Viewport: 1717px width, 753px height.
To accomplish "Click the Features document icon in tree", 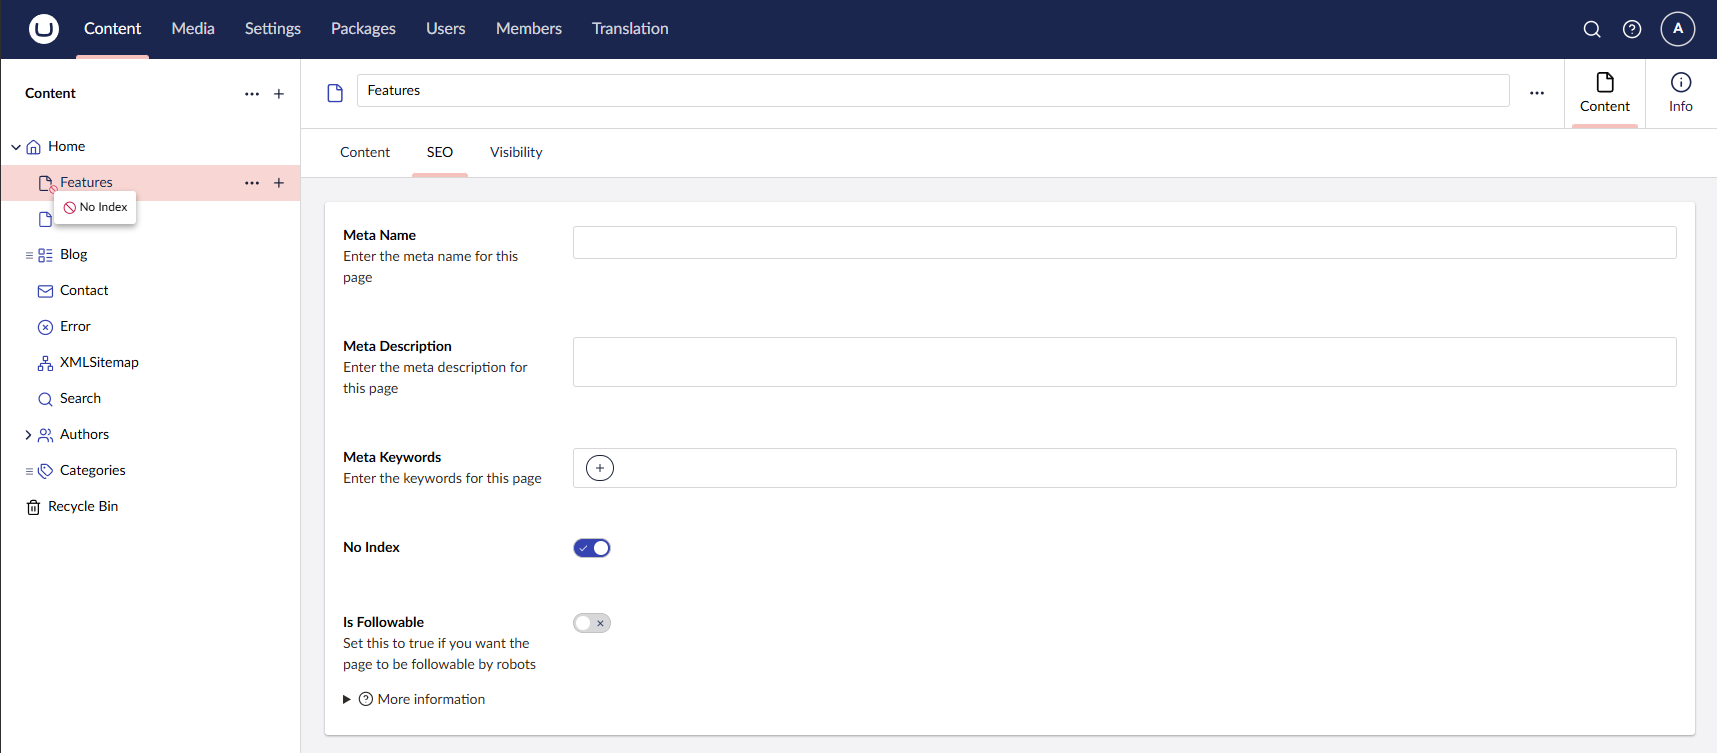I will pyautogui.click(x=45, y=183).
